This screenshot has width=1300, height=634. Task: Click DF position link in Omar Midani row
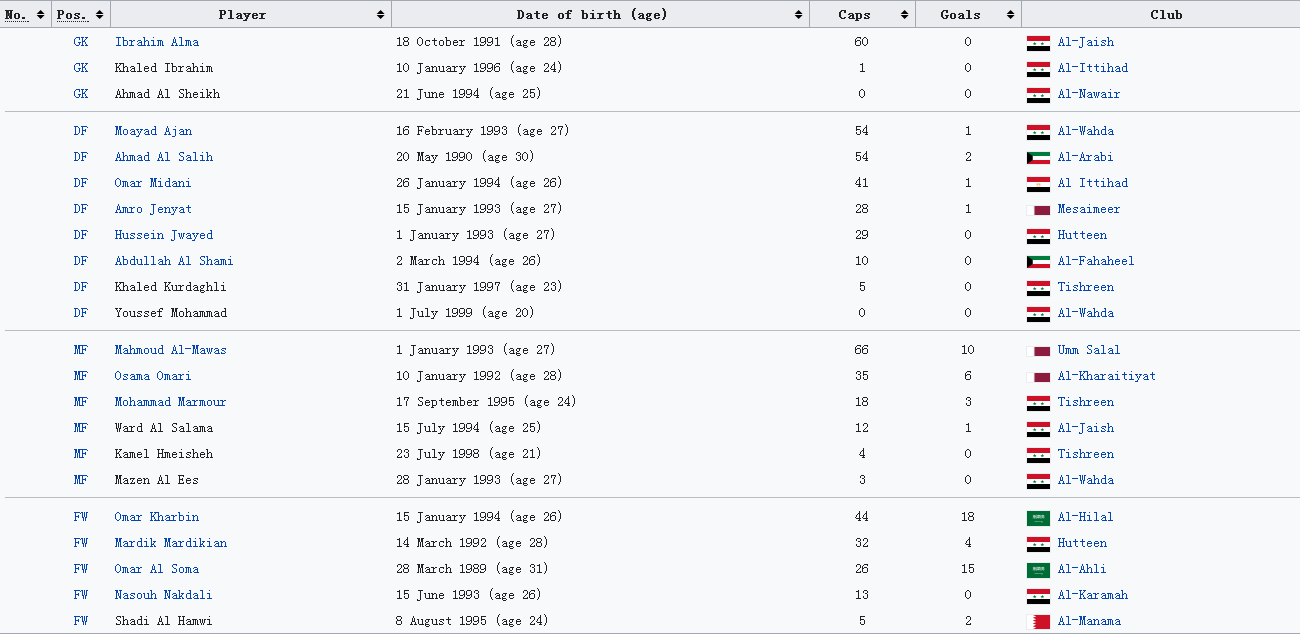[81, 183]
